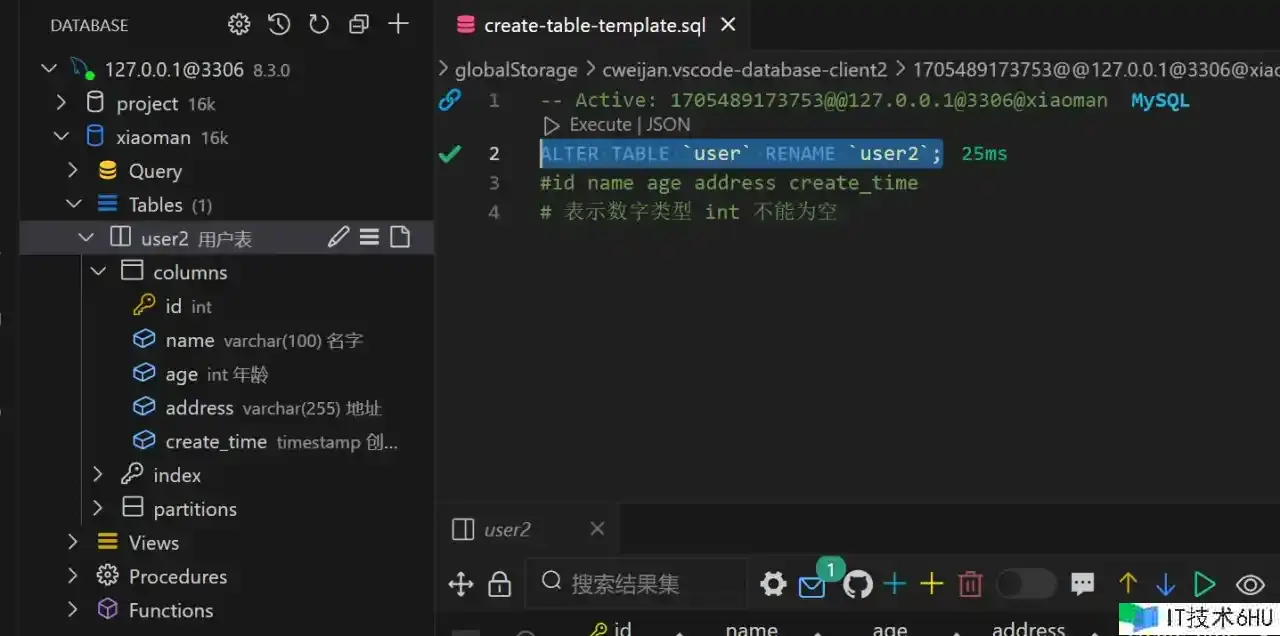The width and height of the screenshot is (1280, 636).
Task: Edit the user2 table with pencil icon
Action: (x=339, y=237)
